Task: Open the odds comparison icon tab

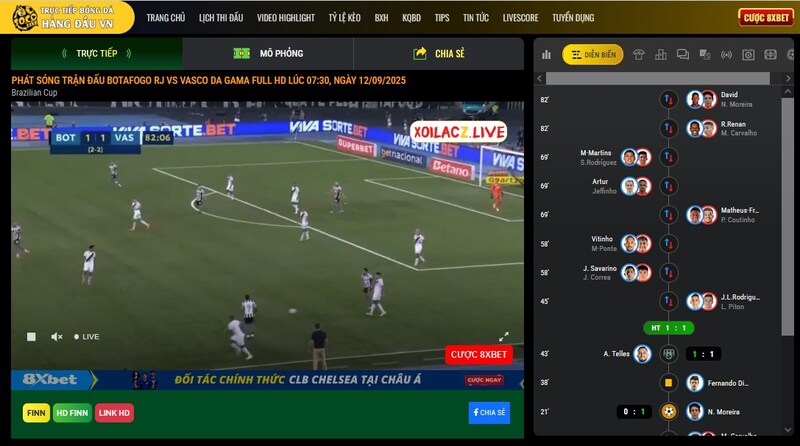Action: tap(705, 55)
